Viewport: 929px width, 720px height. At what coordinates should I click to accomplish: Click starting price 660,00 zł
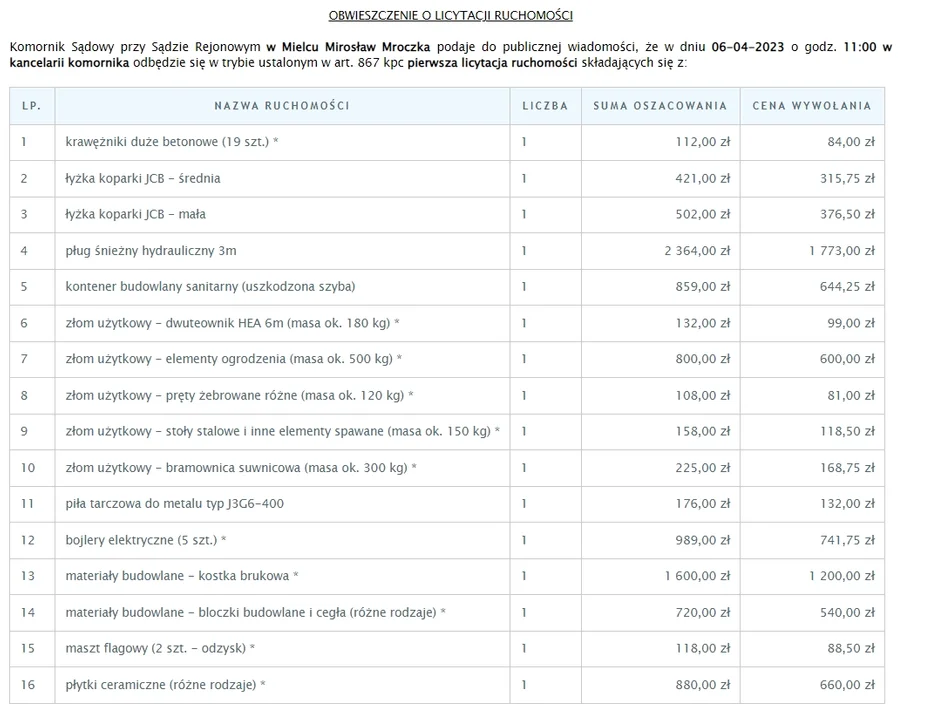[847, 684]
